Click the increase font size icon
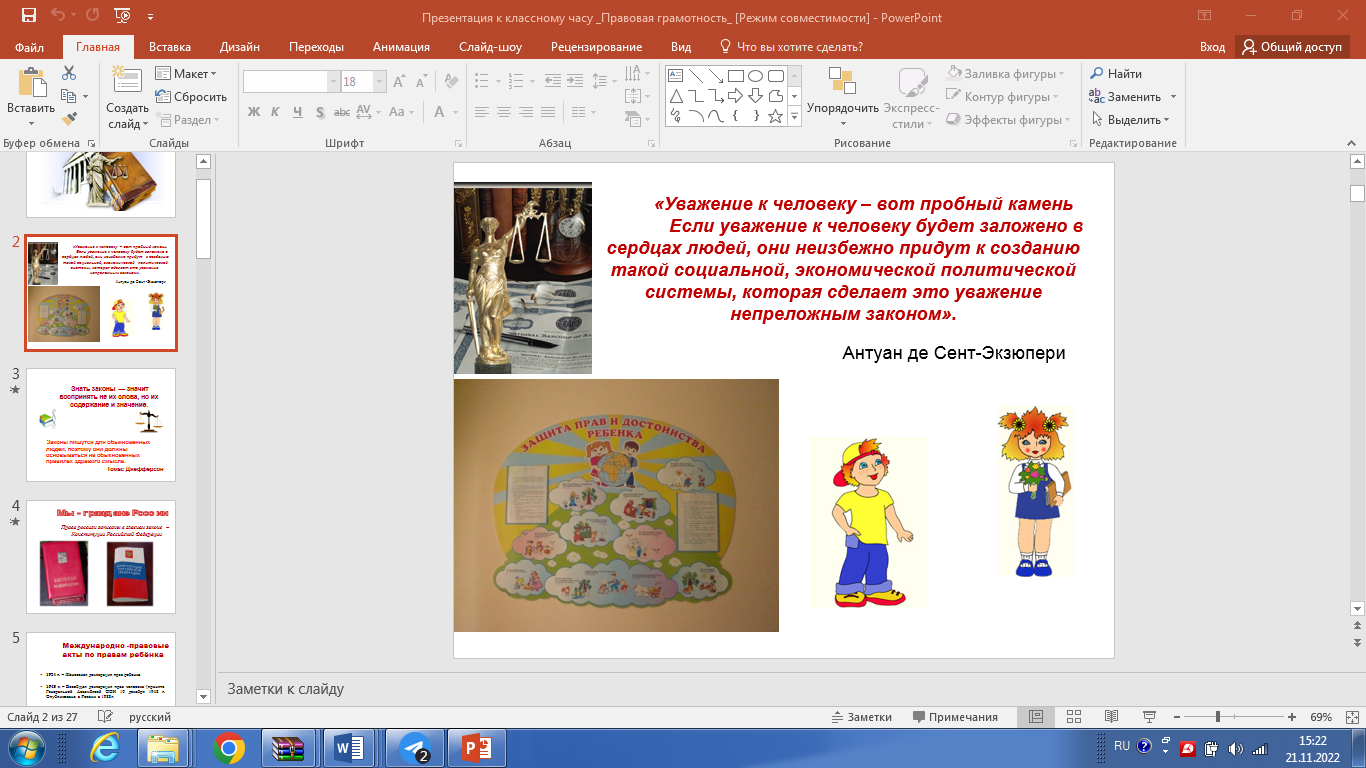The image size is (1366, 768). click(400, 82)
